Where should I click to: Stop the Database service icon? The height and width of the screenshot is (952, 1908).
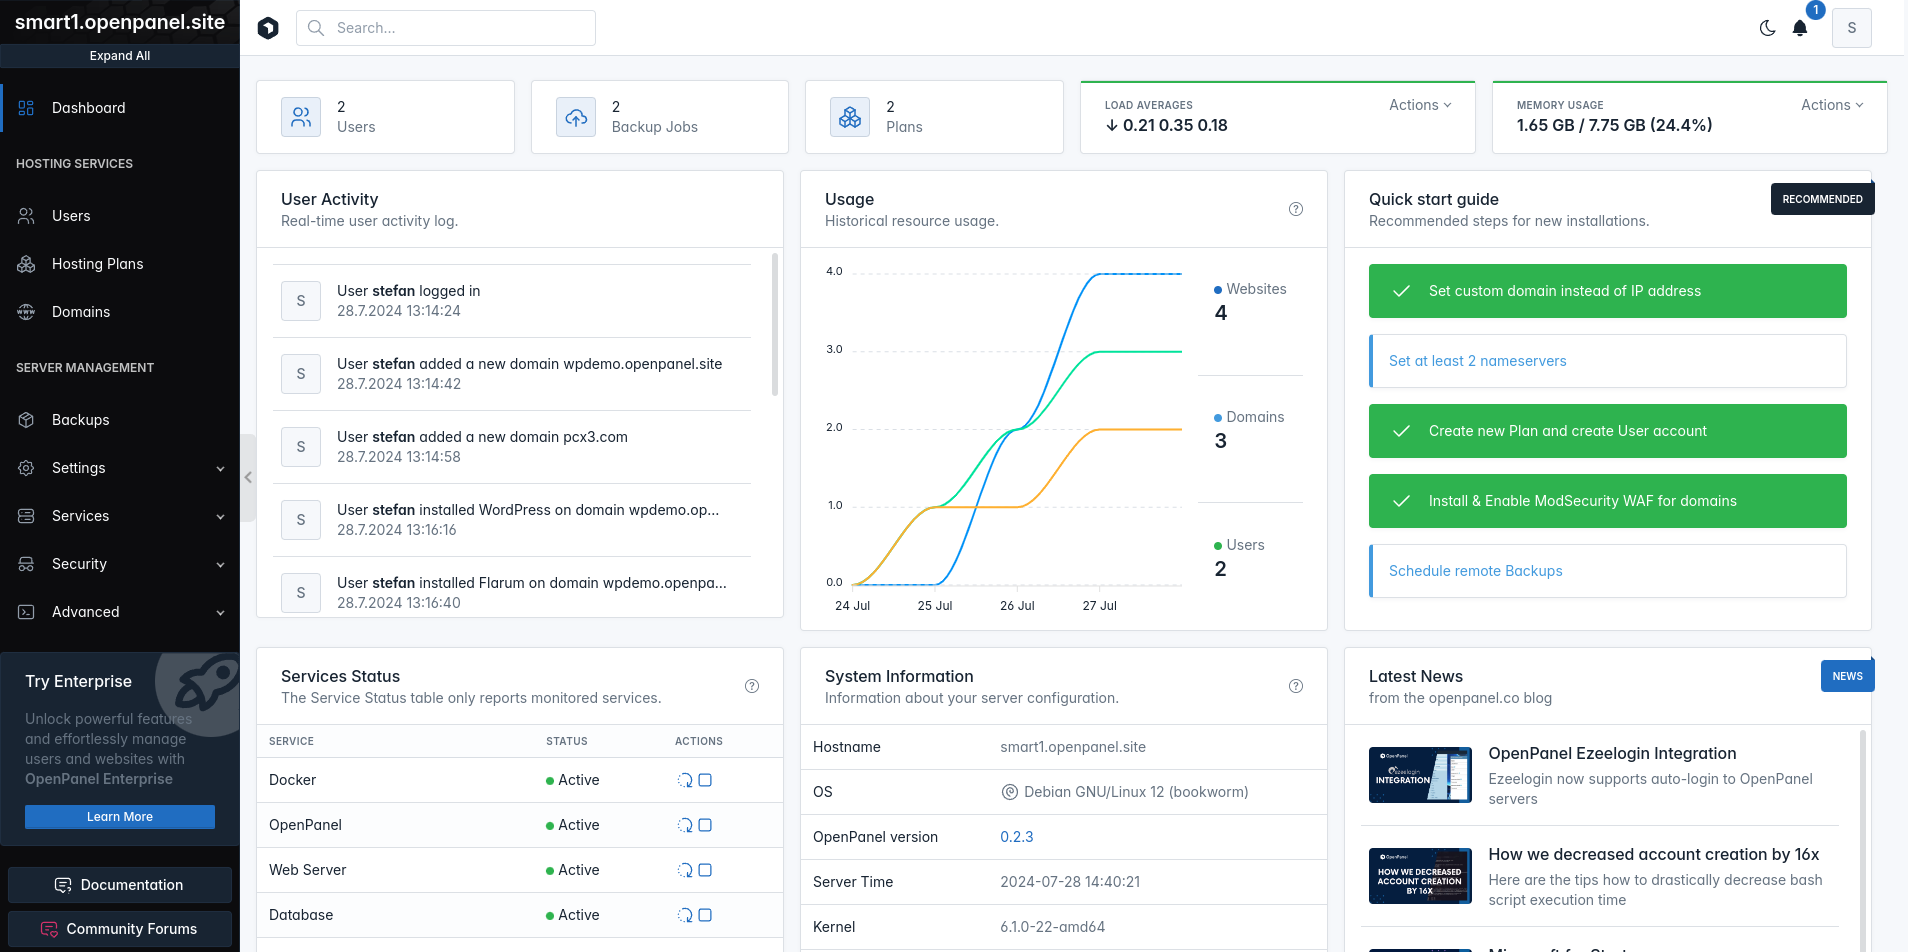(705, 915)
